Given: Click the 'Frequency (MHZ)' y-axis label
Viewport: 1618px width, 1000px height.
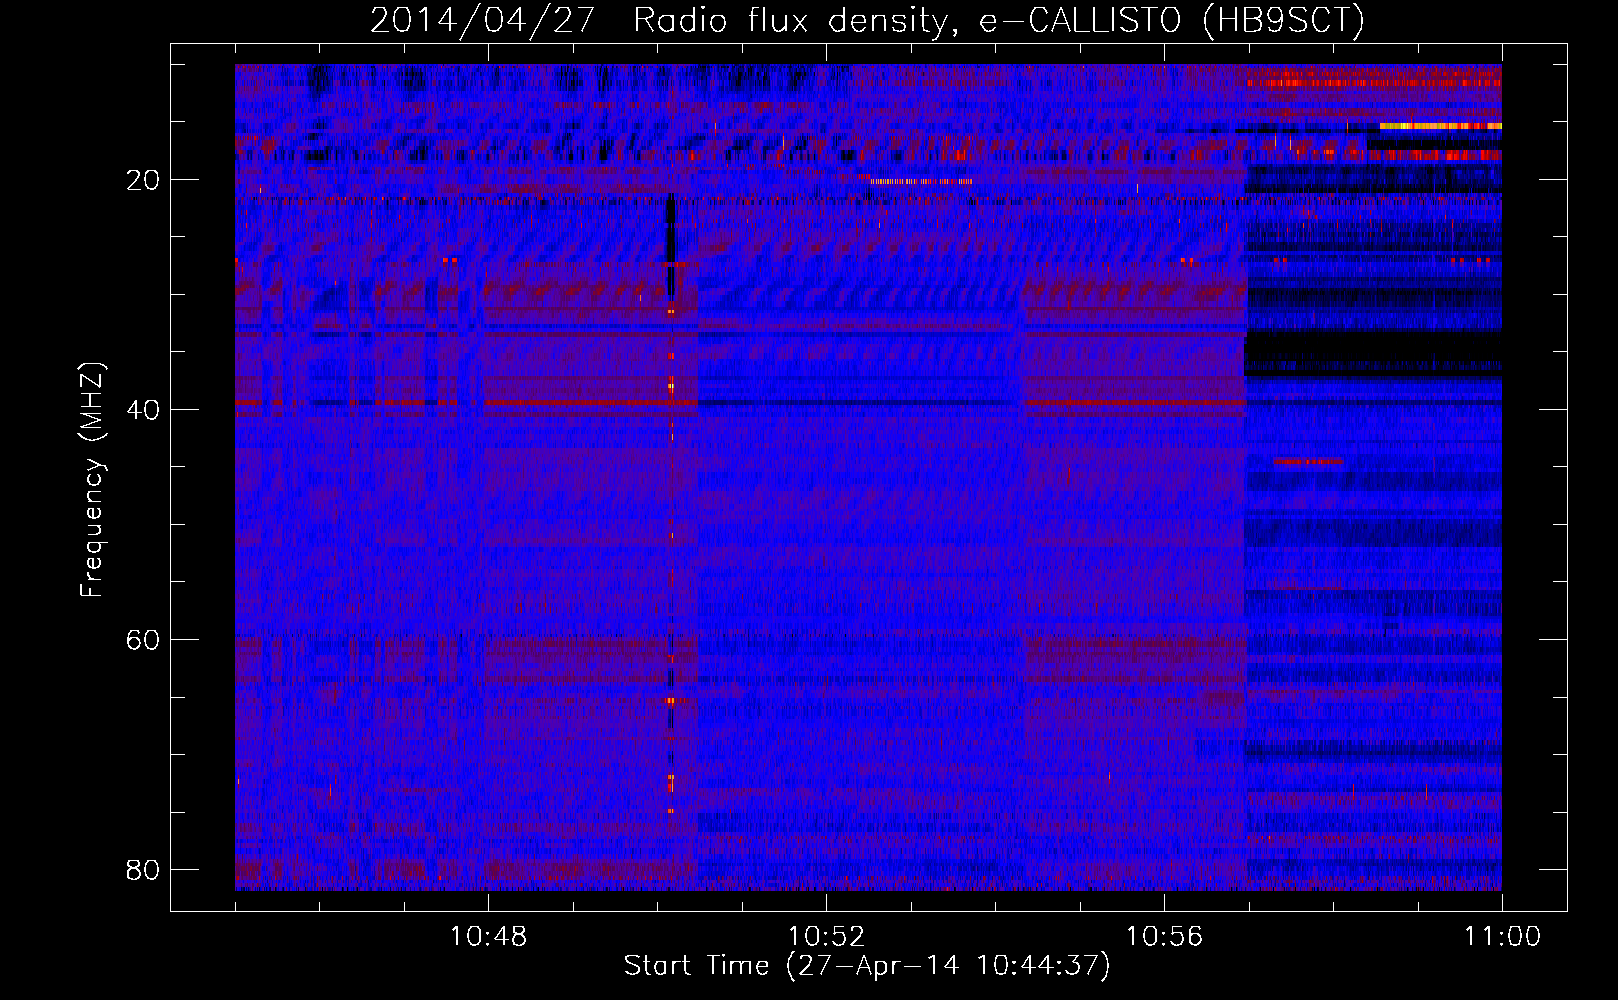Looking at the screenshot, I should coord(91,480).
